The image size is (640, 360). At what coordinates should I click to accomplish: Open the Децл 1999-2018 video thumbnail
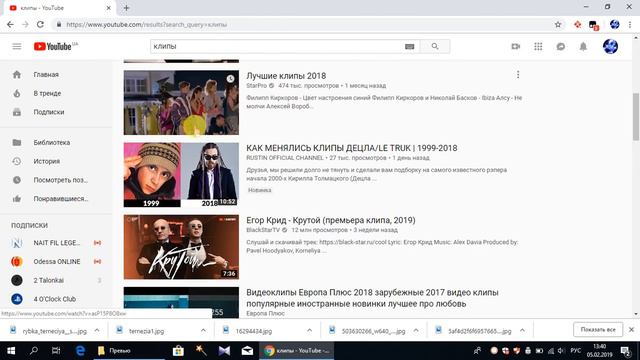click(x=181, y=175)
